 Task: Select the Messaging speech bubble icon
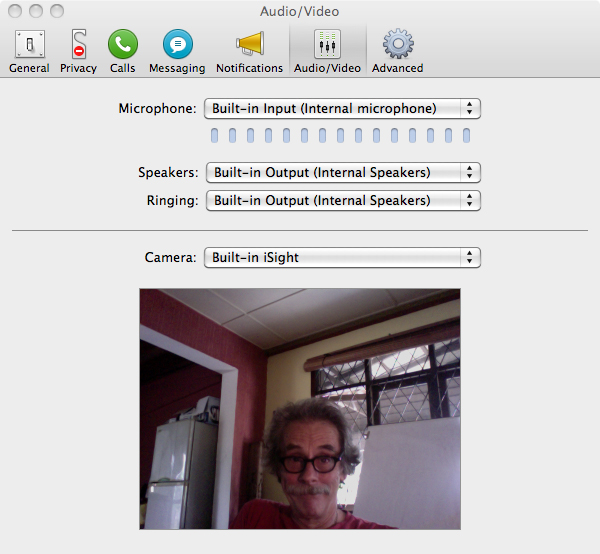coord(177,51)
